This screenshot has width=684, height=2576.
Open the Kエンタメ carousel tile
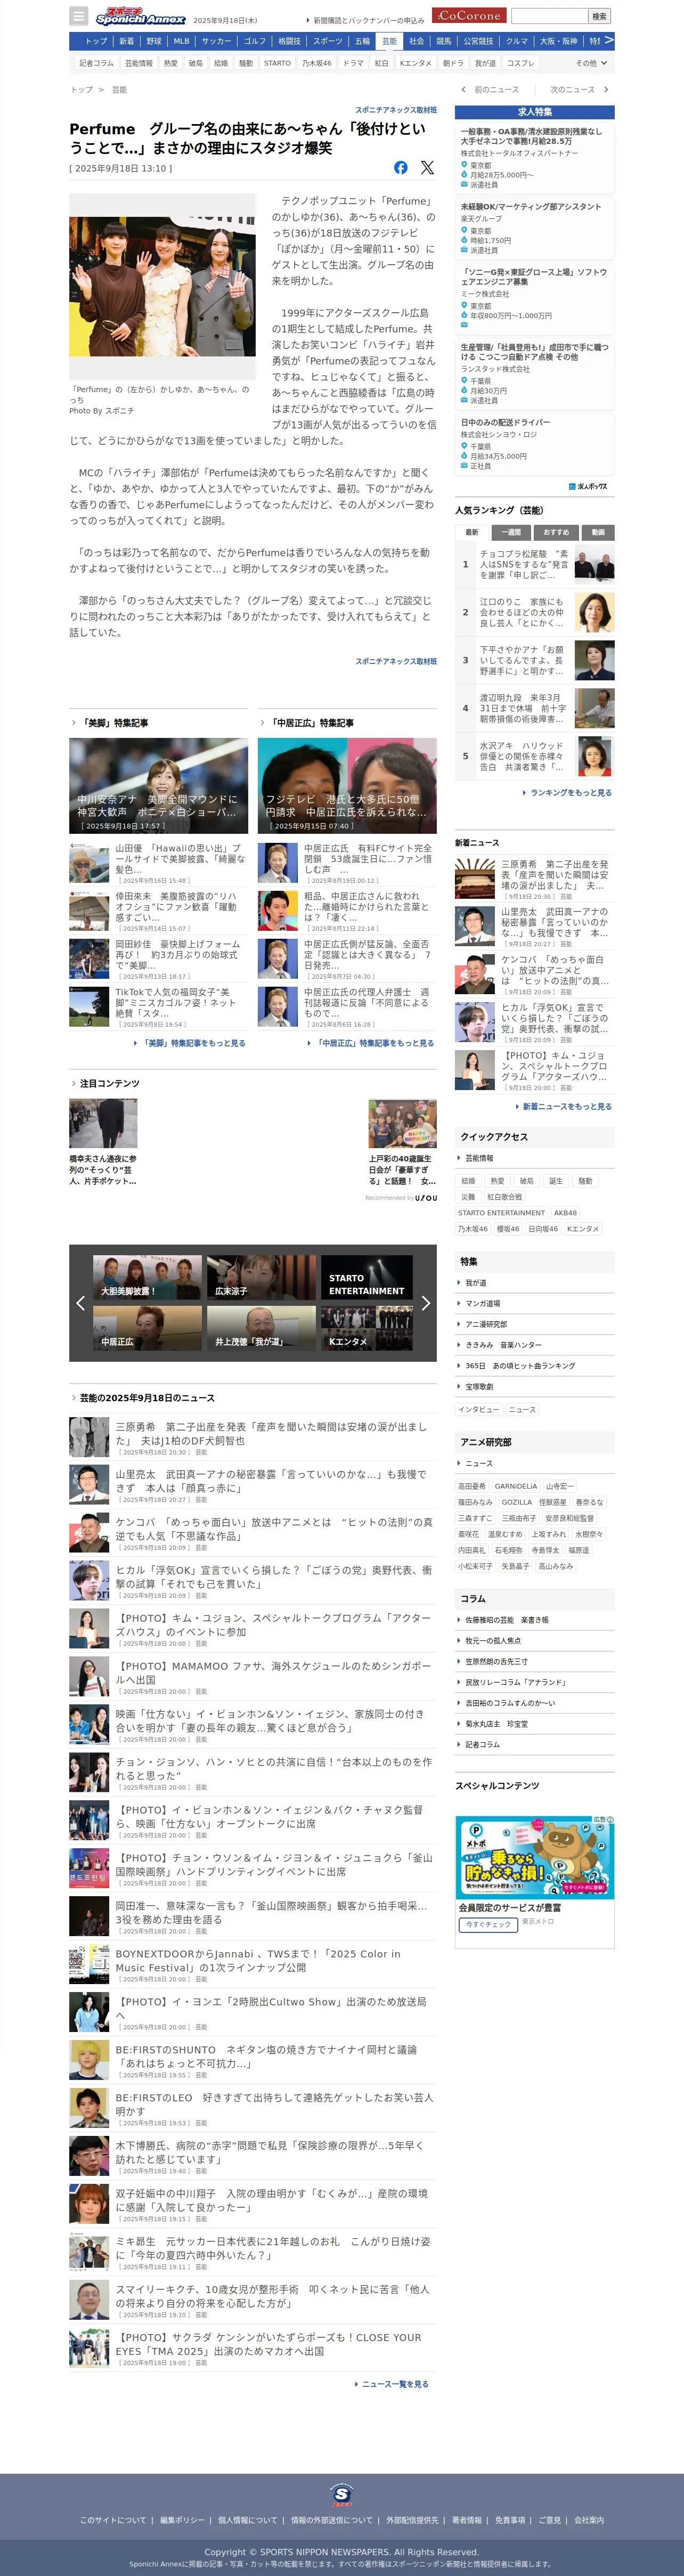367,1328
